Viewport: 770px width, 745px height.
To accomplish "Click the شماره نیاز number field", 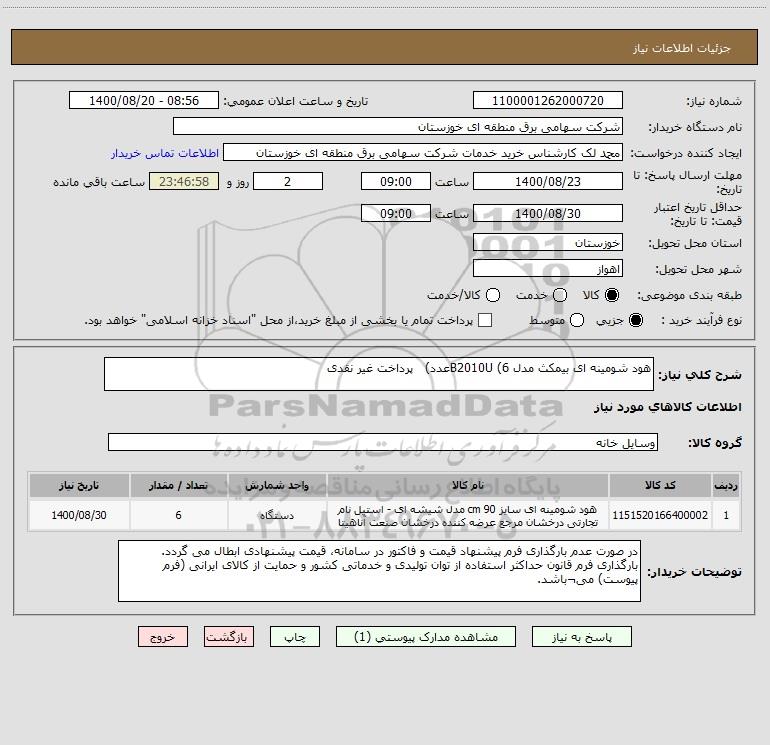I will coord(548,100).
